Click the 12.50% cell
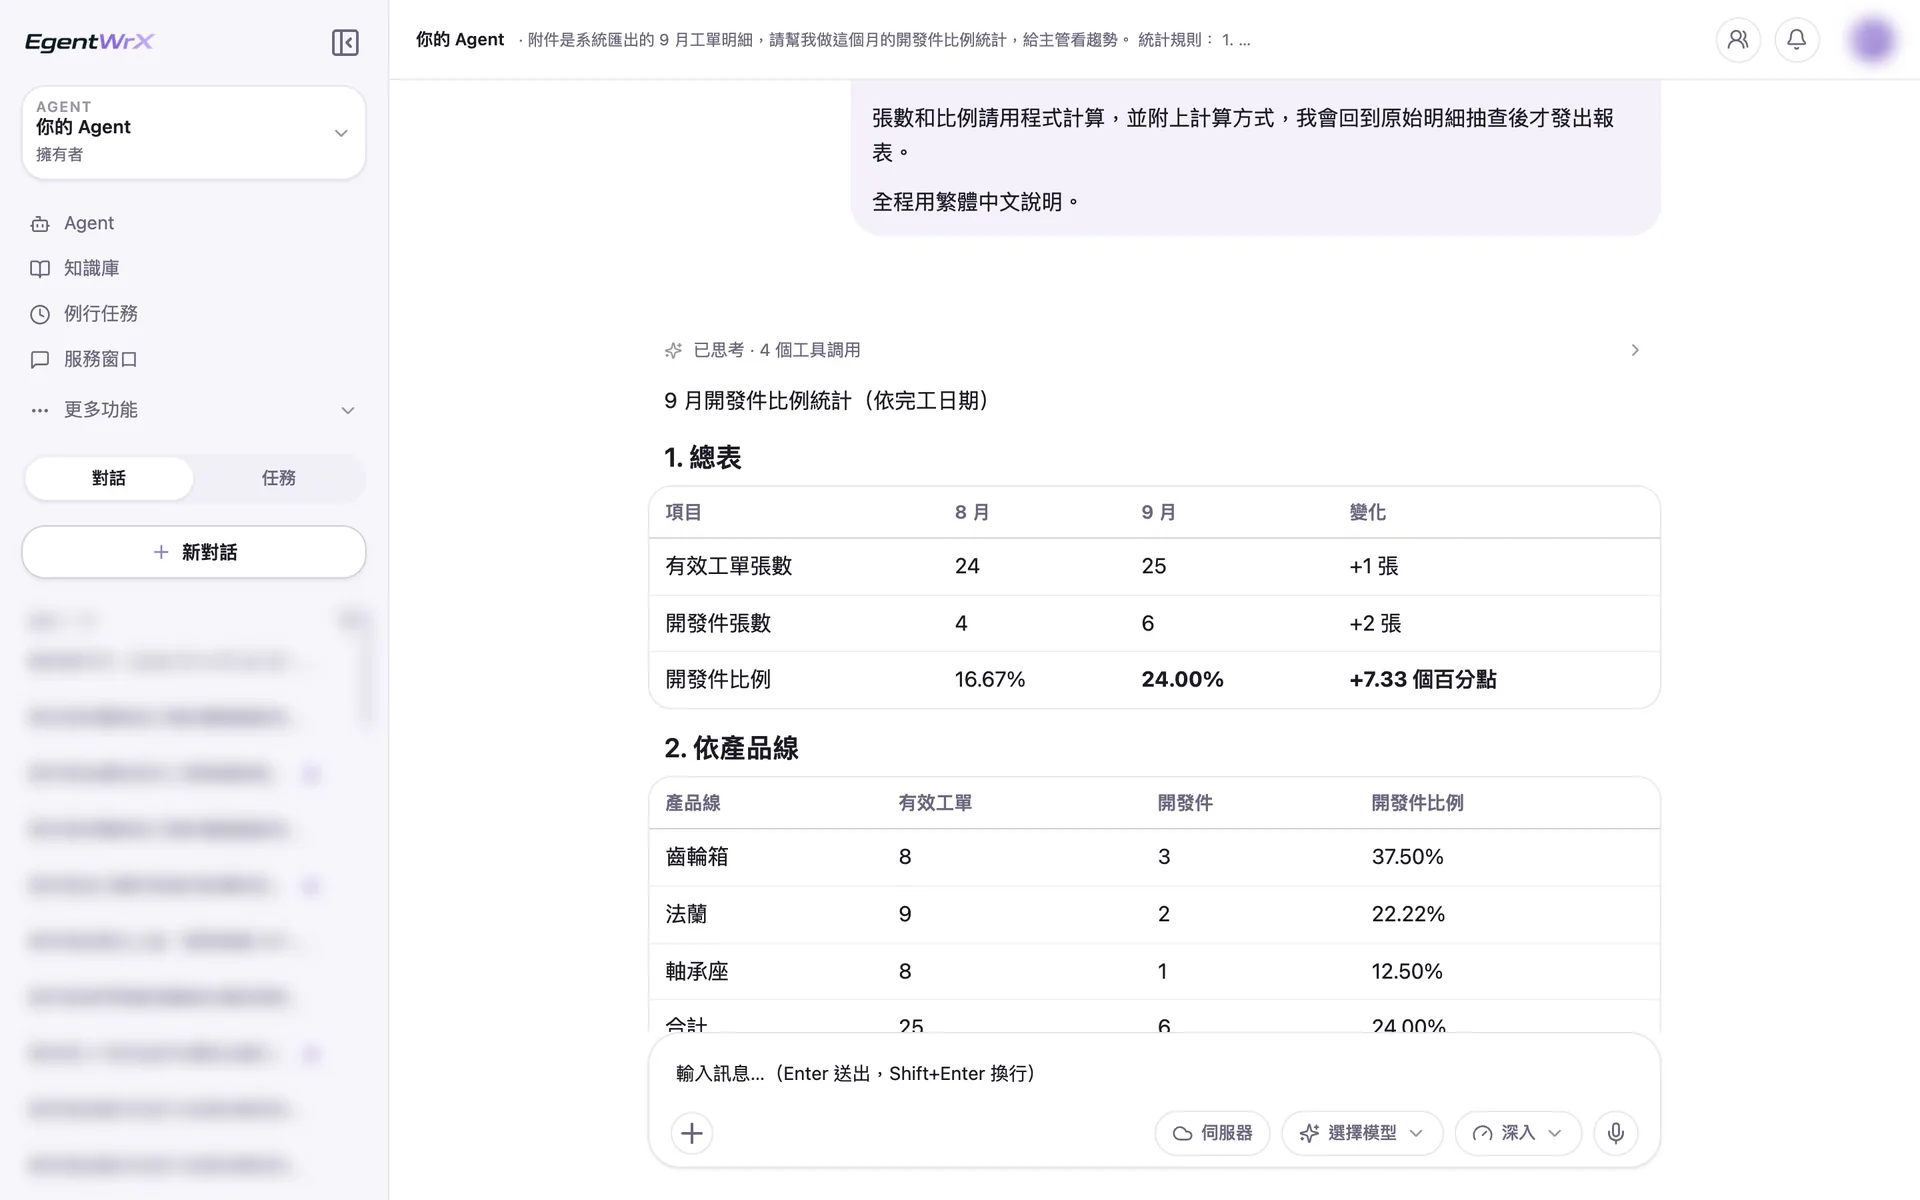Image resolution: width=1920 pixels, height=1200 pixels. pyautogui.click(x=1407, y=971)
